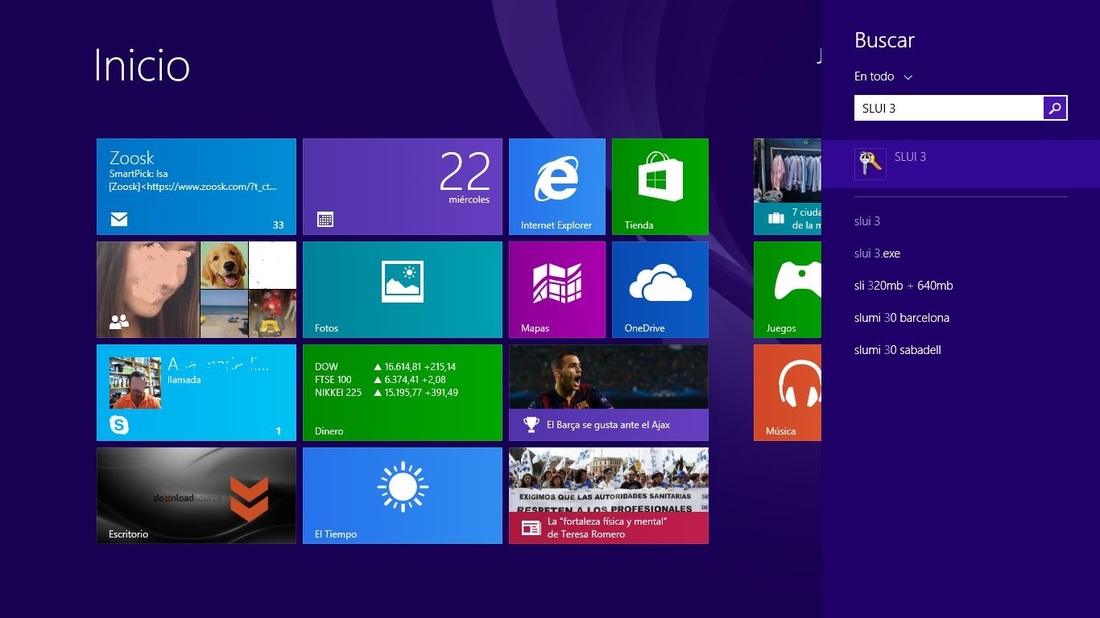Open the people contacts photo tile
The width and height of the screenshot is (1100, 618).
pyautogui.click(x=196, y=290)
